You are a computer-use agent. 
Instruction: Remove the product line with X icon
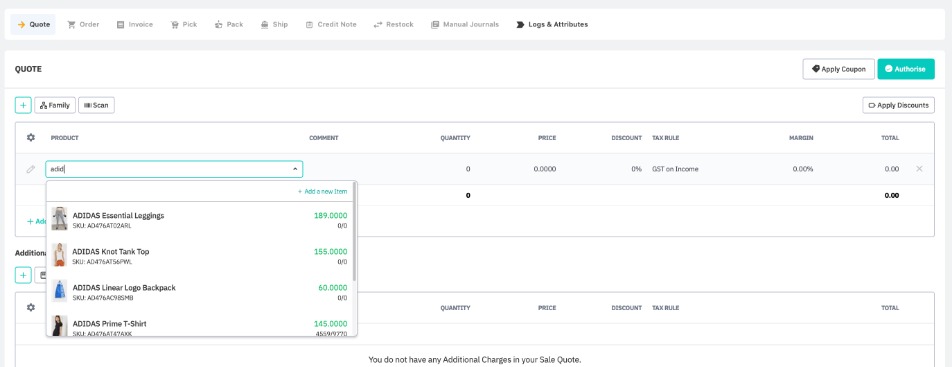tap(919, 169)
